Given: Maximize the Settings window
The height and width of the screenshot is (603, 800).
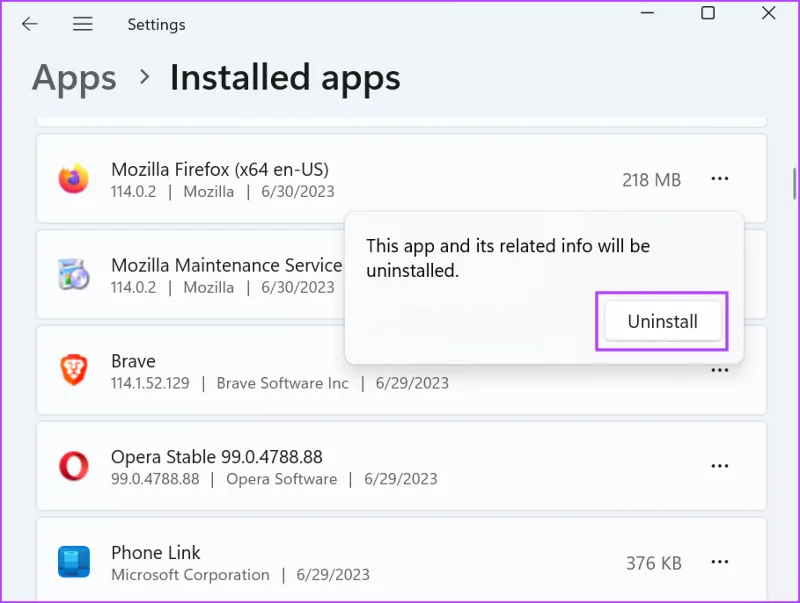Looking at the screenshot, I should click(708, 13).
